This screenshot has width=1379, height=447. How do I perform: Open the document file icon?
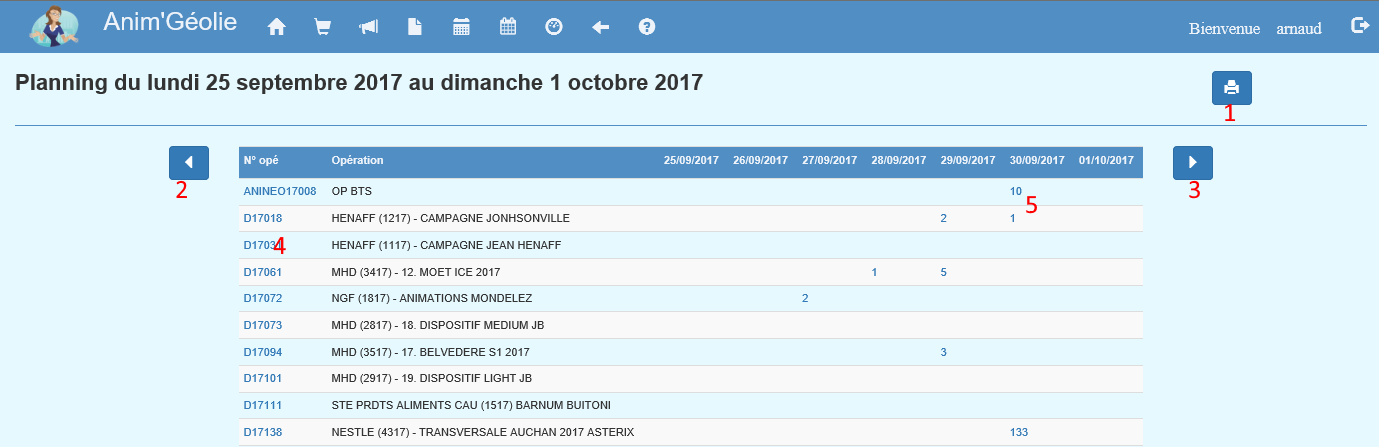tap(414, 28)
